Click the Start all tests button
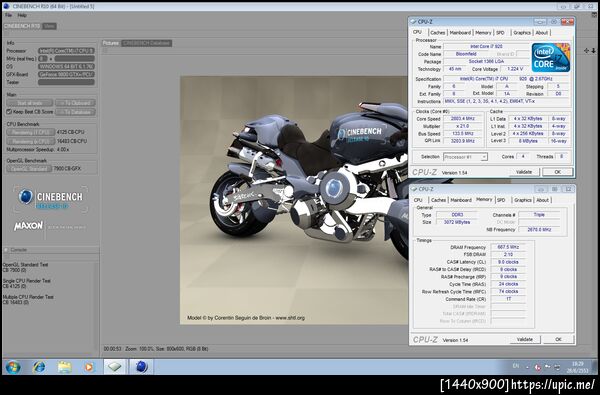 tap(29, 103)
